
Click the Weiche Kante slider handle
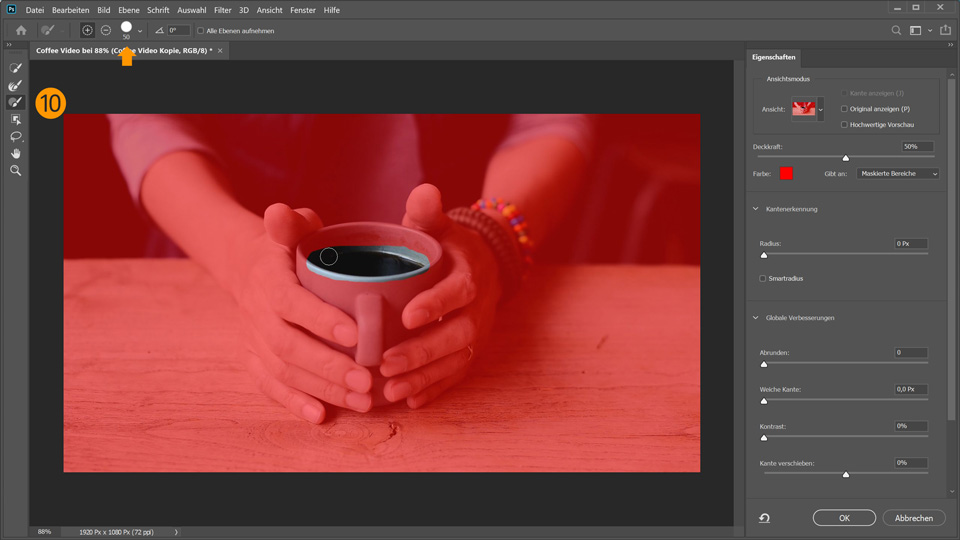coord(763,400)
